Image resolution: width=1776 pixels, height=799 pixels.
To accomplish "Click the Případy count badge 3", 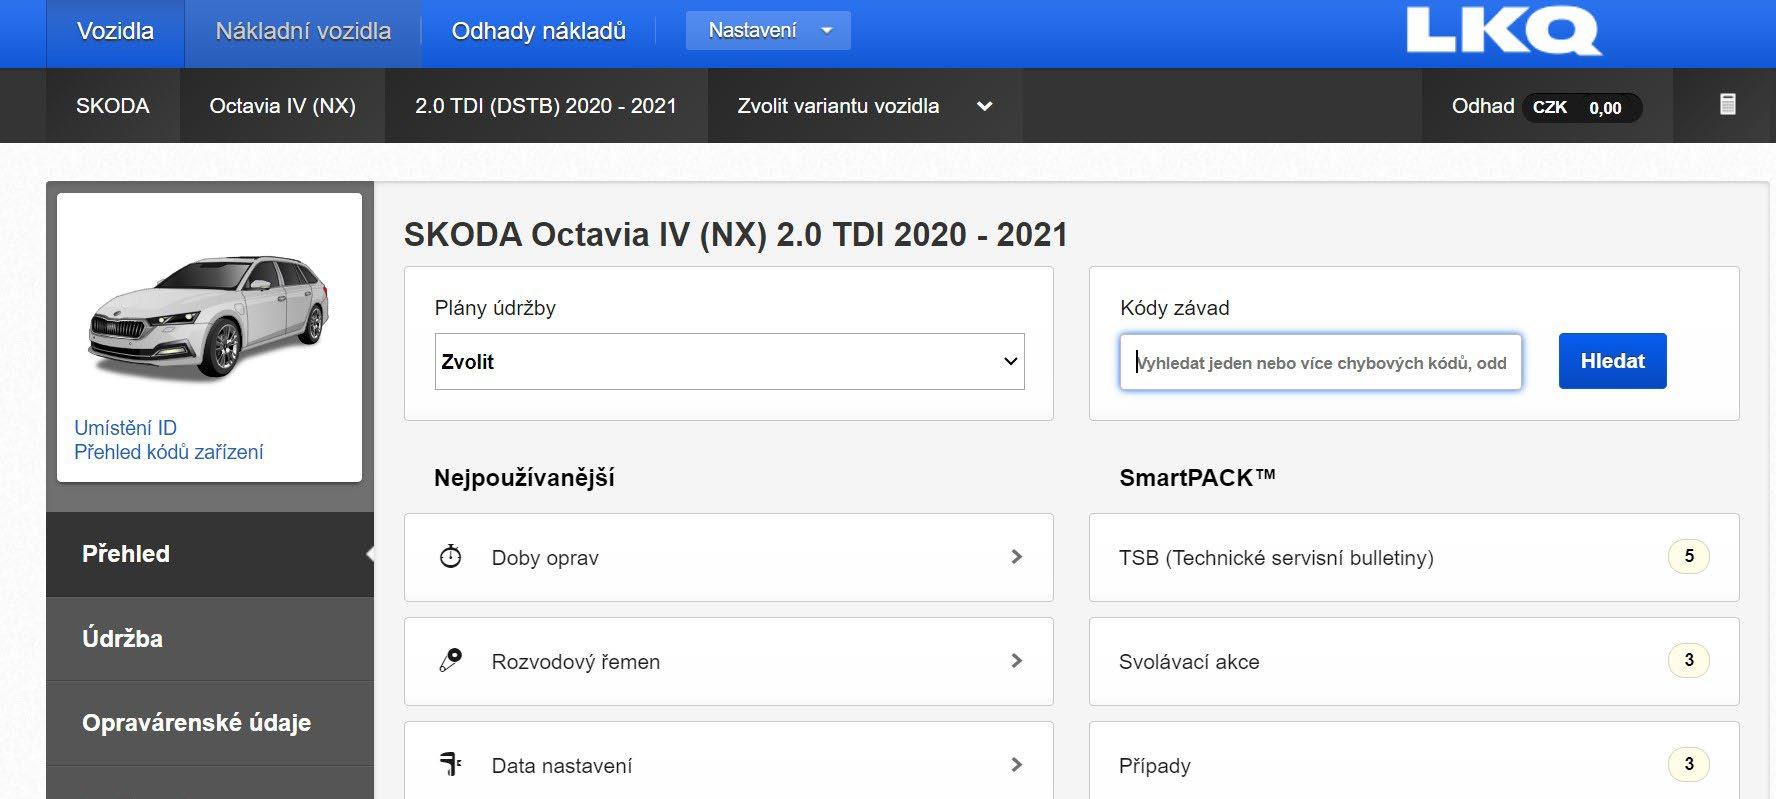I will [x=1689, y=765].
